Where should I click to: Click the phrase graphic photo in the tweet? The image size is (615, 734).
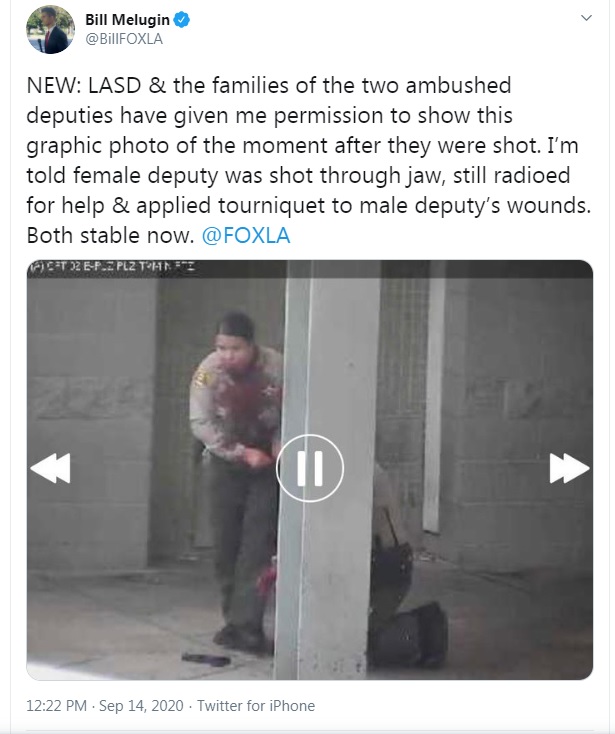pos(97,146)
